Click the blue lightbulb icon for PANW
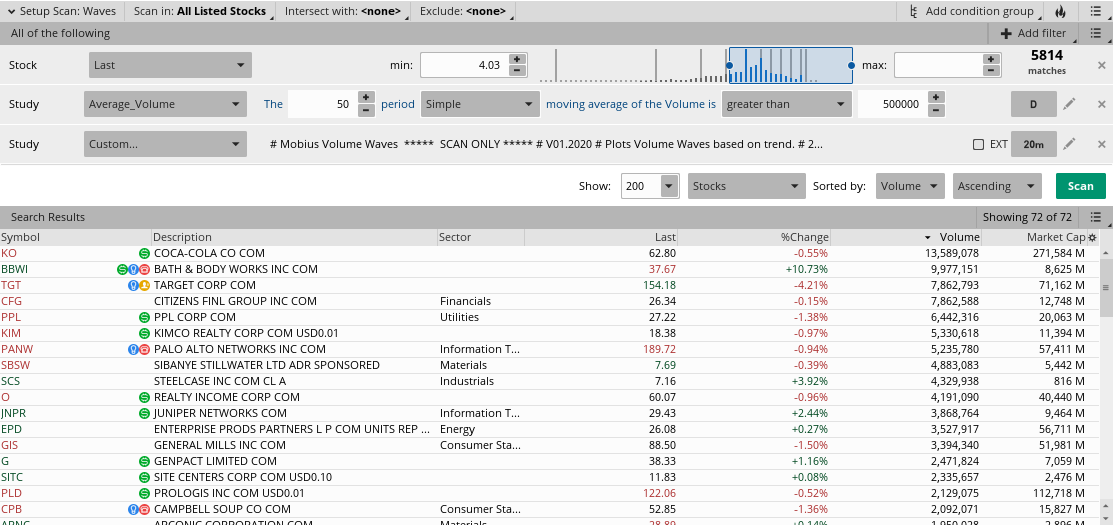This screenshot has height=525, width=1113. coord(133,349)
